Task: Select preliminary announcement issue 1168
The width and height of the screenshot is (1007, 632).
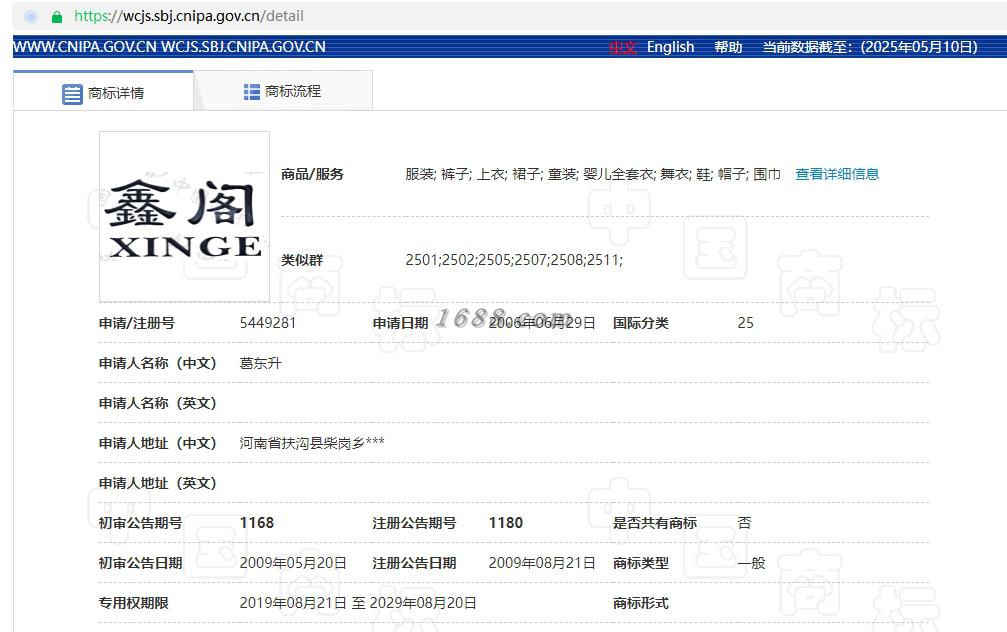Action: (257, 523)
